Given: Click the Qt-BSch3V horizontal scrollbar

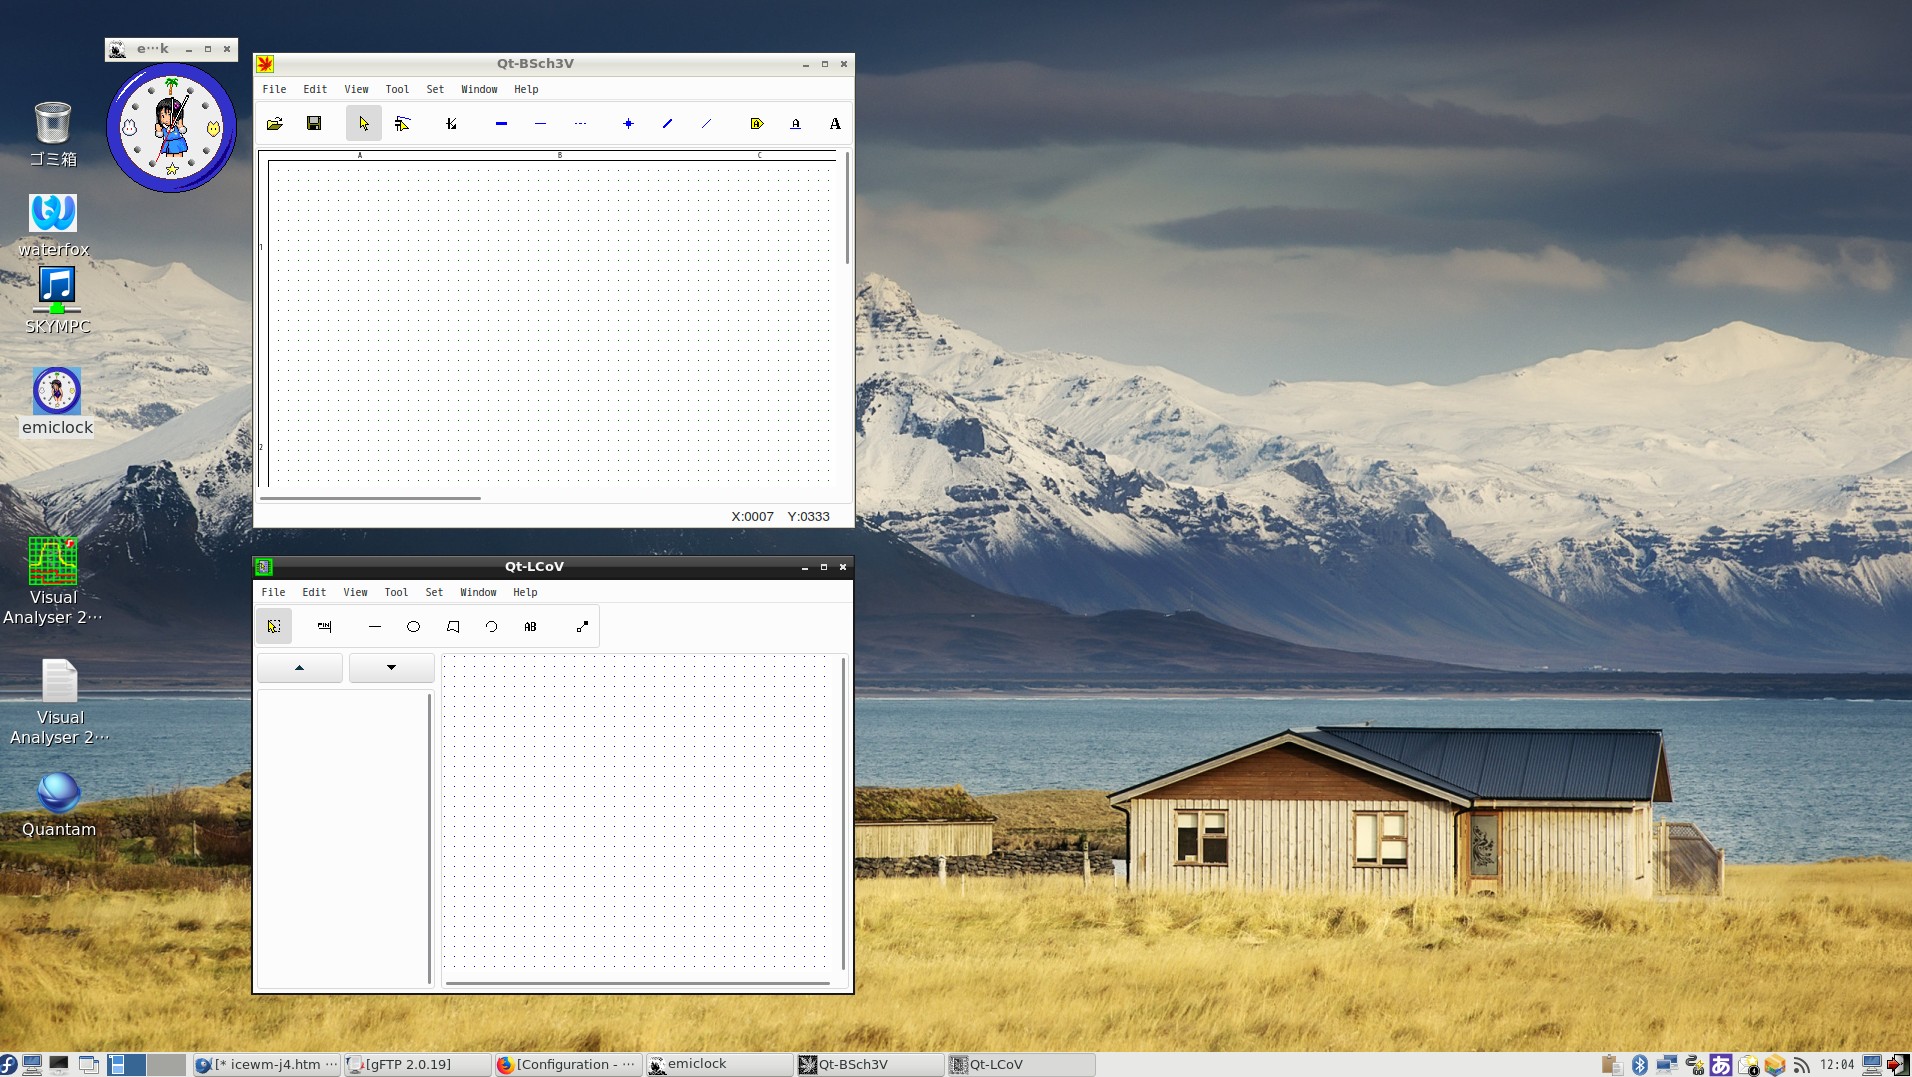Looking at the screenshot, I should point(370,498).
